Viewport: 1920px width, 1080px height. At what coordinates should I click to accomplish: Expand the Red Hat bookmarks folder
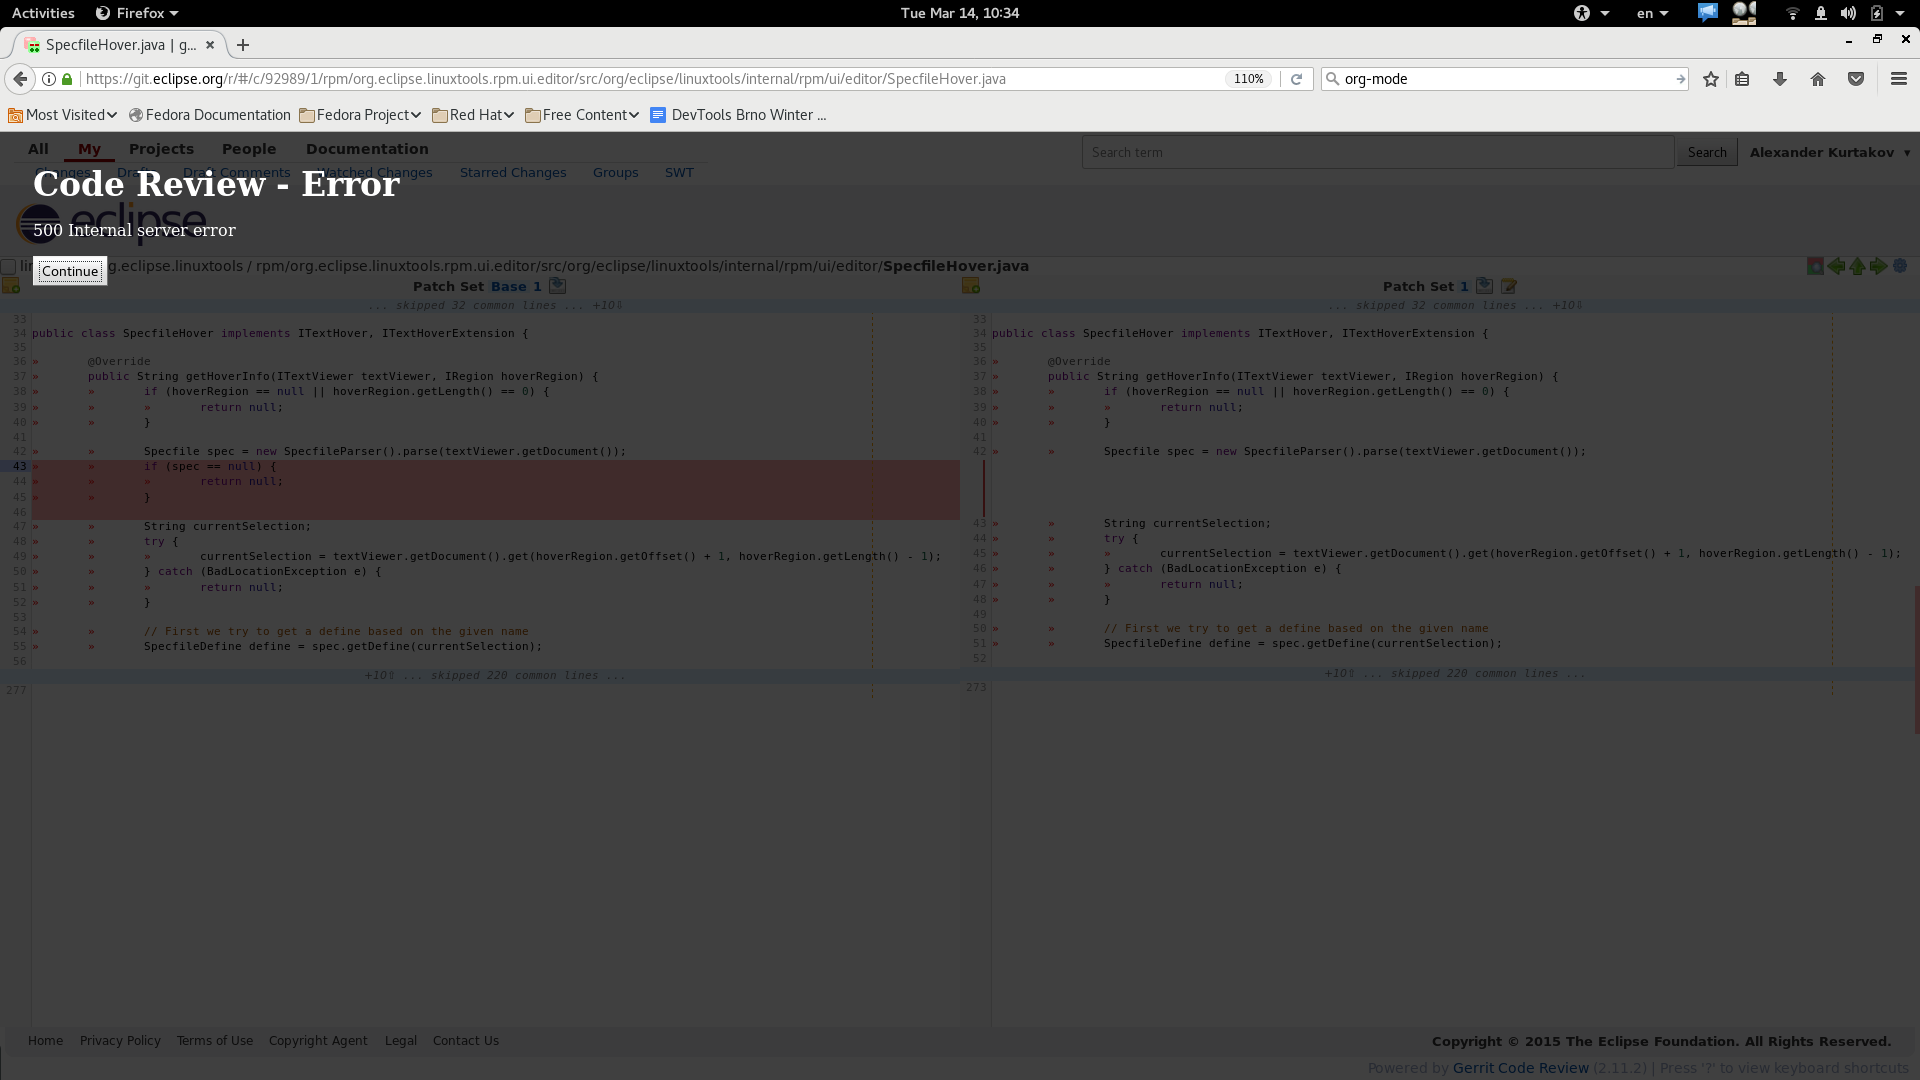tap(473, 115)
